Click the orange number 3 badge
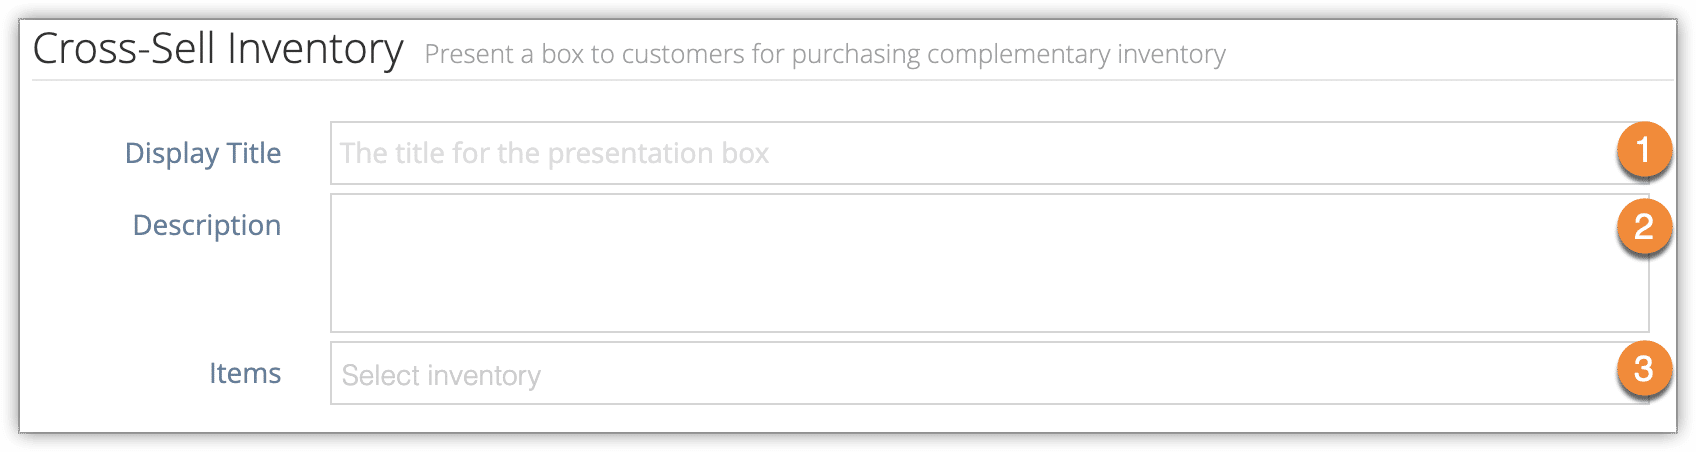The image size is (1696, 452). click(x=1644, y=369)
